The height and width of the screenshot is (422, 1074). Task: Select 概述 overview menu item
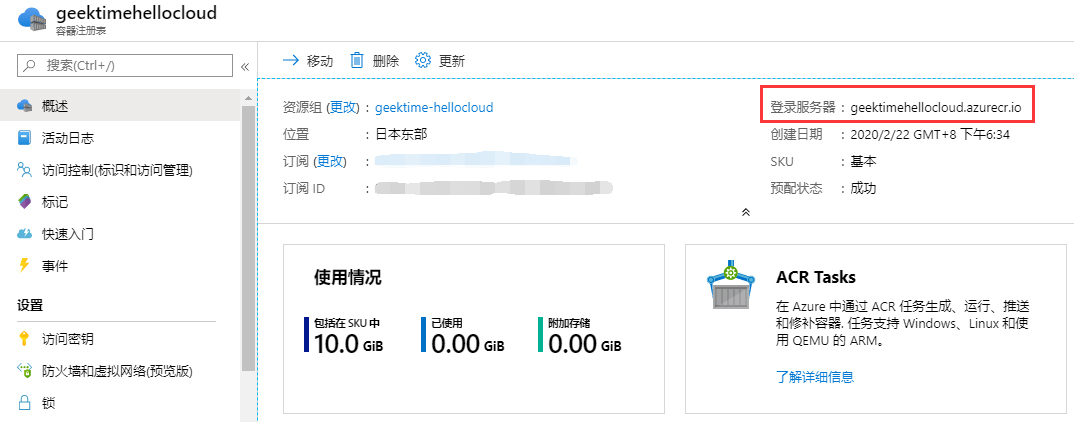pyautogui.click(x=55, y=106)
